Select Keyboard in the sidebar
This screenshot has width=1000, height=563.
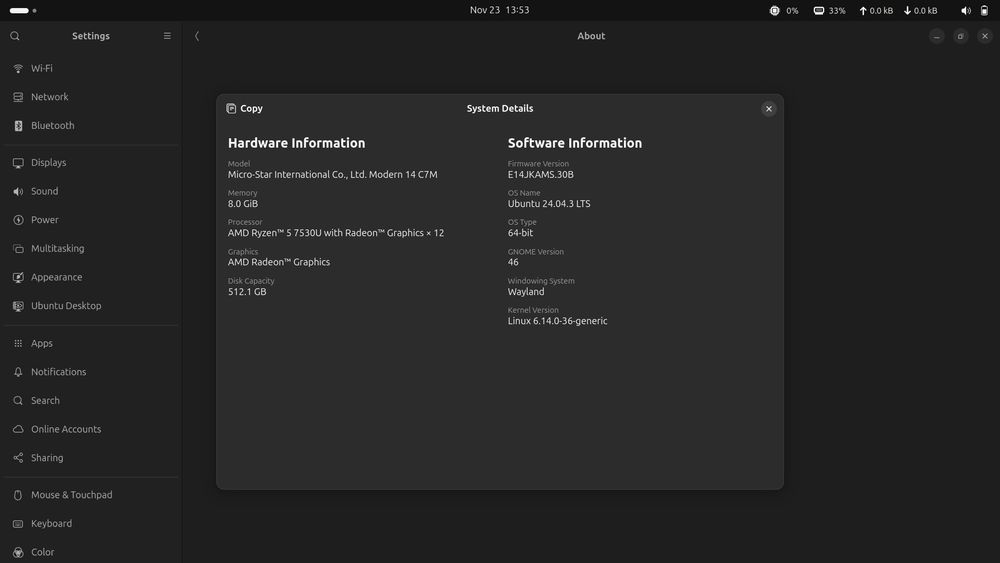coord(91,523)
